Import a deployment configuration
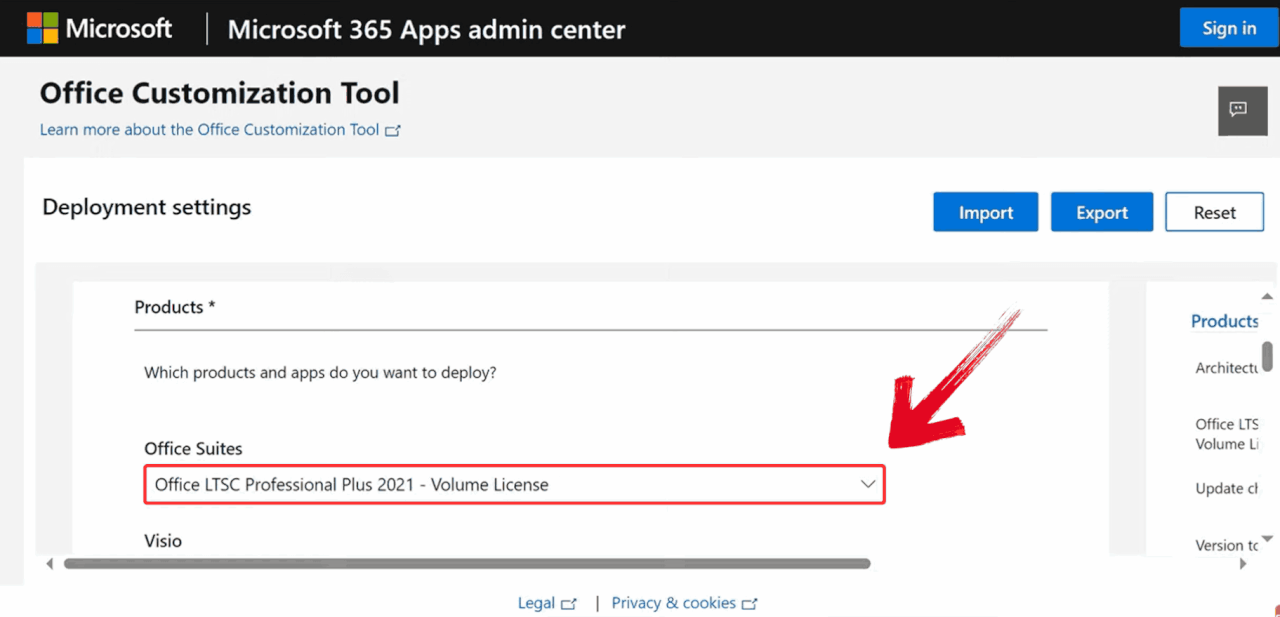The height and width of the screenshot is (617, 1280). [985, 212]
